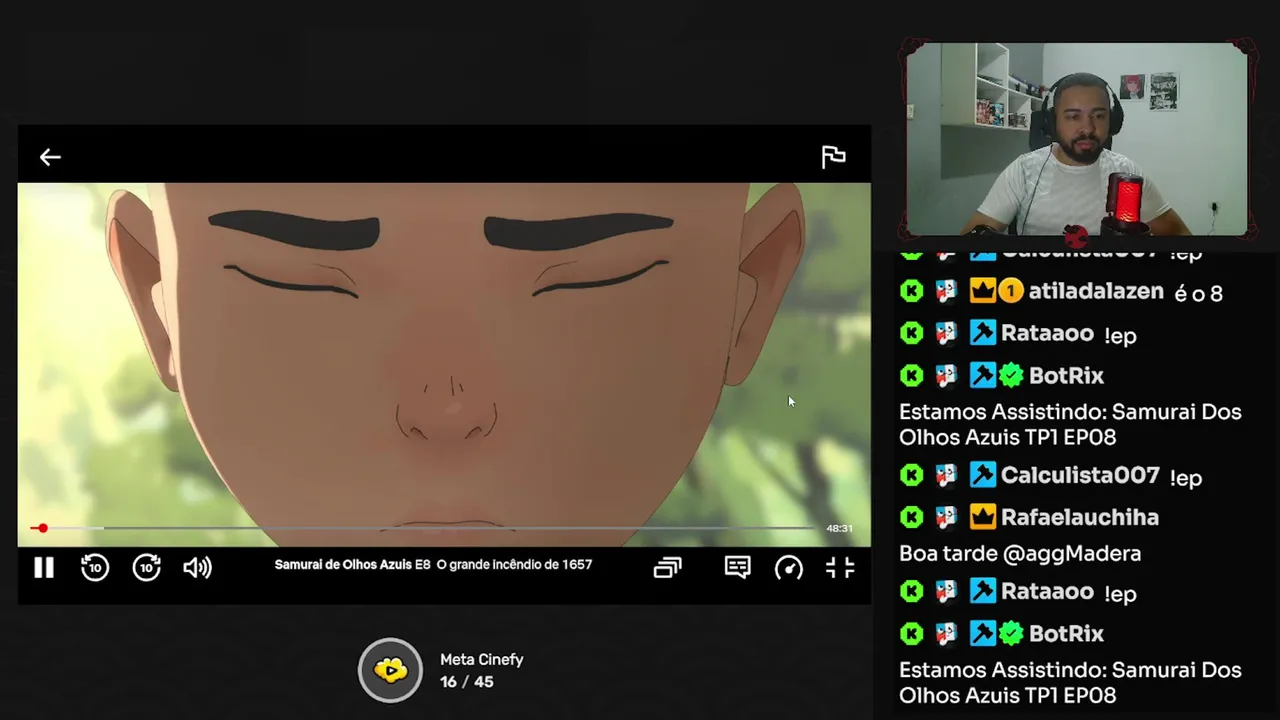Rewind 10 seconds

click(x=95, y=568)
